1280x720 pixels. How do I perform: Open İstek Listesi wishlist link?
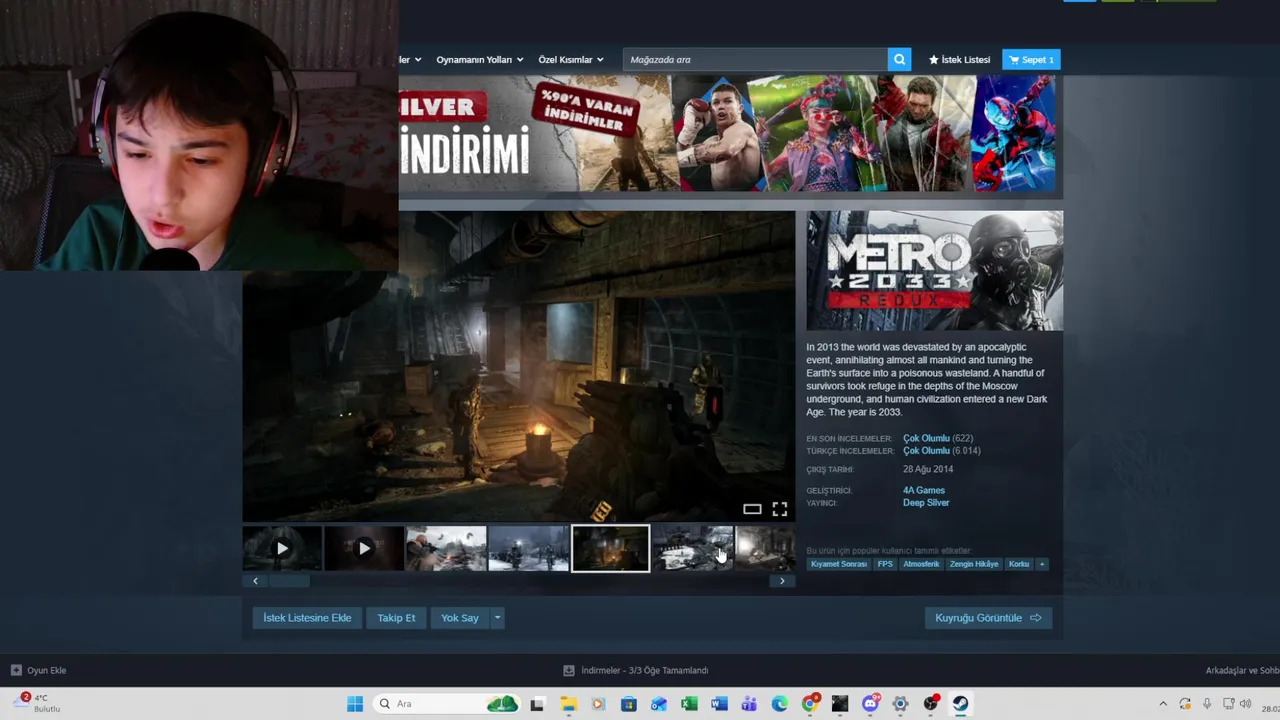[959, 60]
